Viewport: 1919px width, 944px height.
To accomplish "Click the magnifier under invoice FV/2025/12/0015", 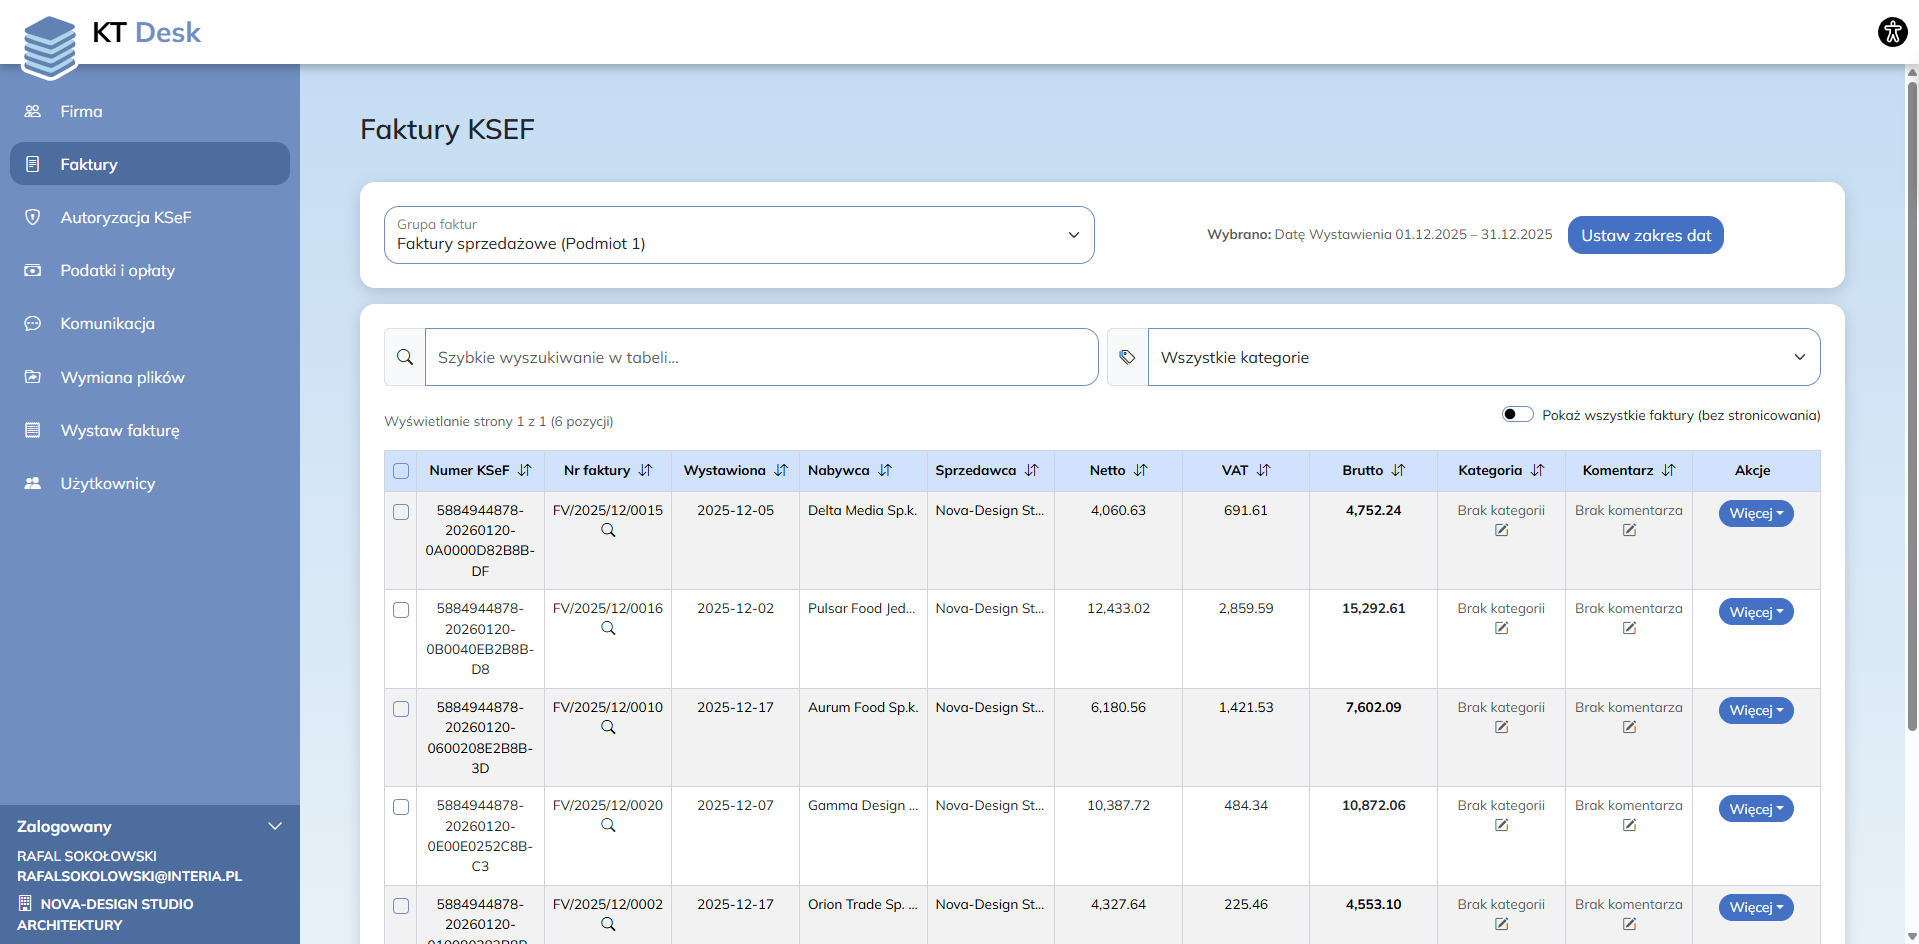I will tap(608, 531).
